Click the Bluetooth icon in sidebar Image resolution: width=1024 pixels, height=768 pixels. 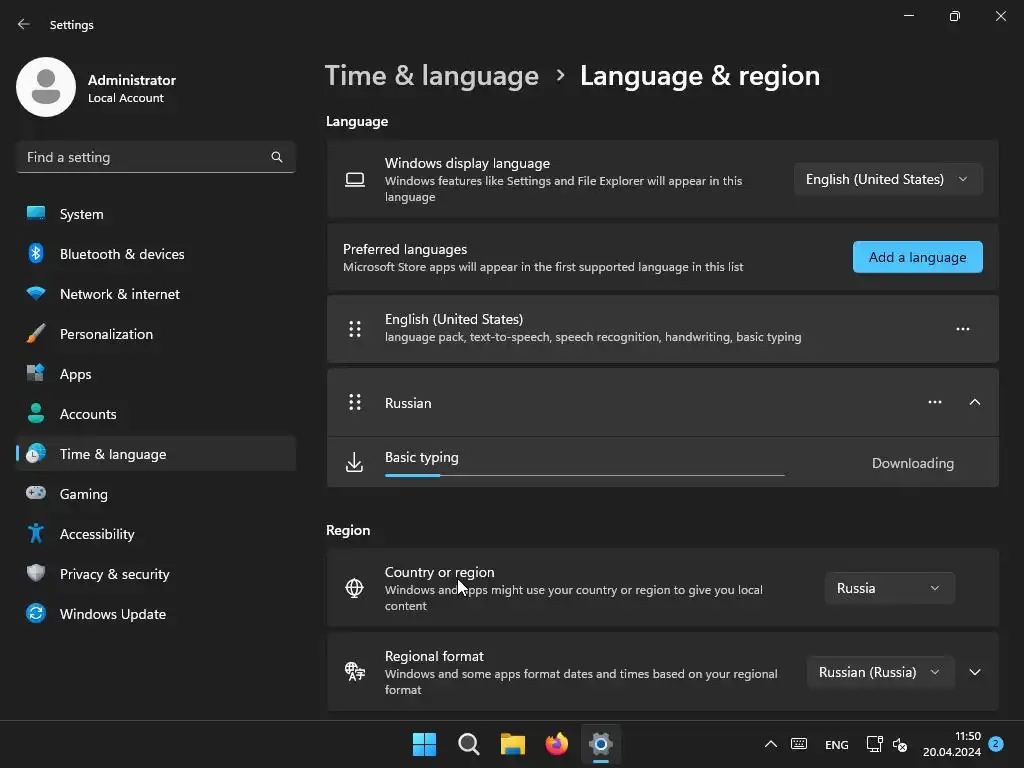coord(36,253)
